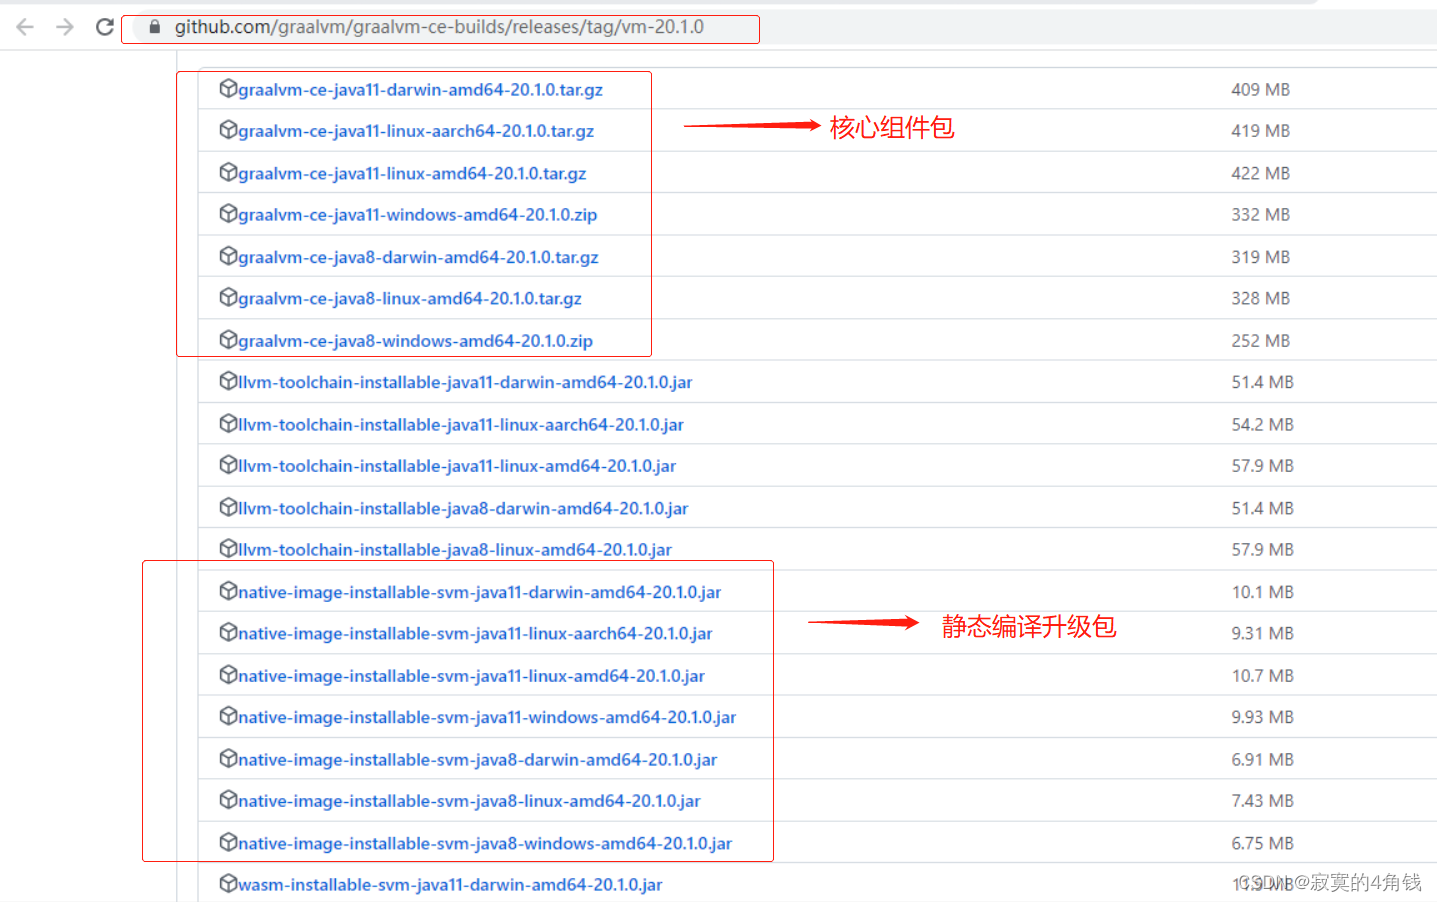Open wasm-installable-svm-java11-darwin-amd64 jar link
The height and width of the screenshot is (902, 1437).
point(450,885)
